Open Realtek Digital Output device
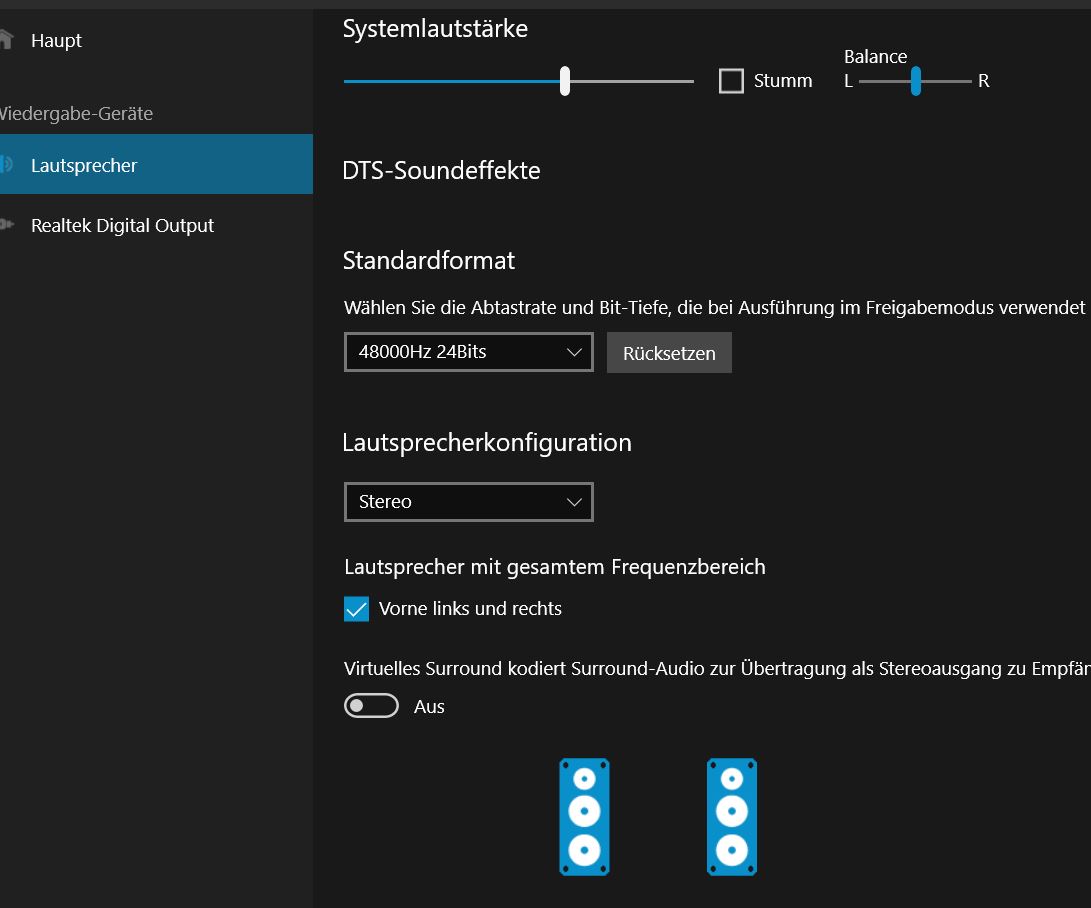This screenshot has width=1091, height=908. coord(122,226)
